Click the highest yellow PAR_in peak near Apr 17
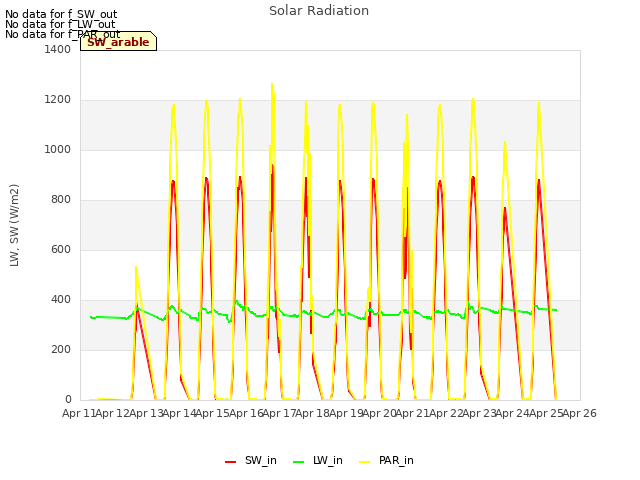This screenshot has height=480, width=640. (272, 84)
